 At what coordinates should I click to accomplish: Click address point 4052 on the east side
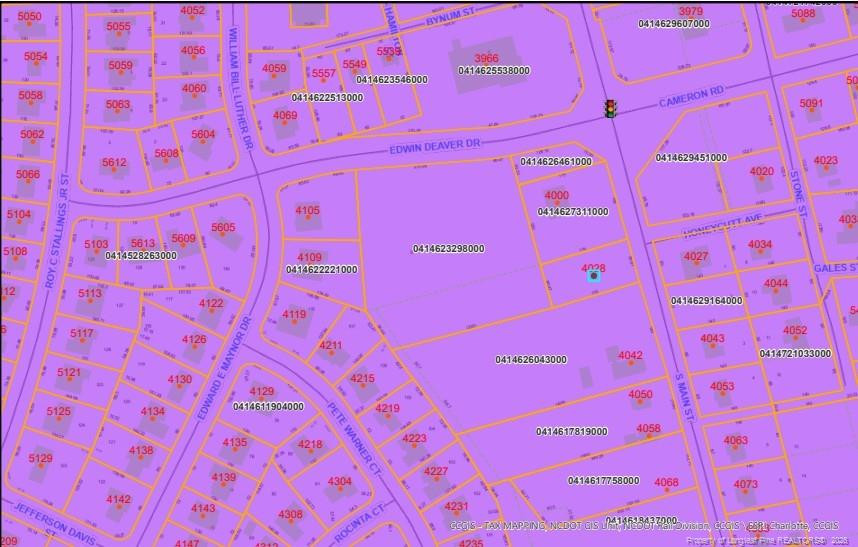click(795, 337)
